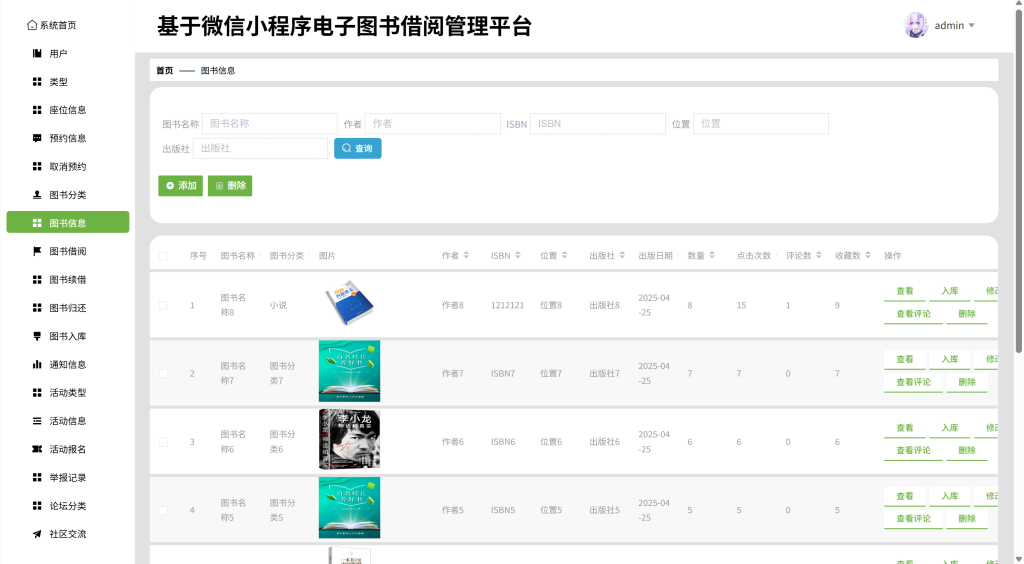Click the 活动报名 ticket icon

coord(37,449)
